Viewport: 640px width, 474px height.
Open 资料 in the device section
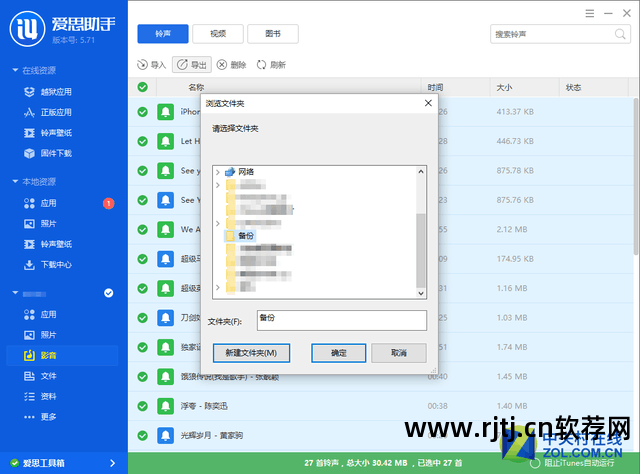pos(40,396)
